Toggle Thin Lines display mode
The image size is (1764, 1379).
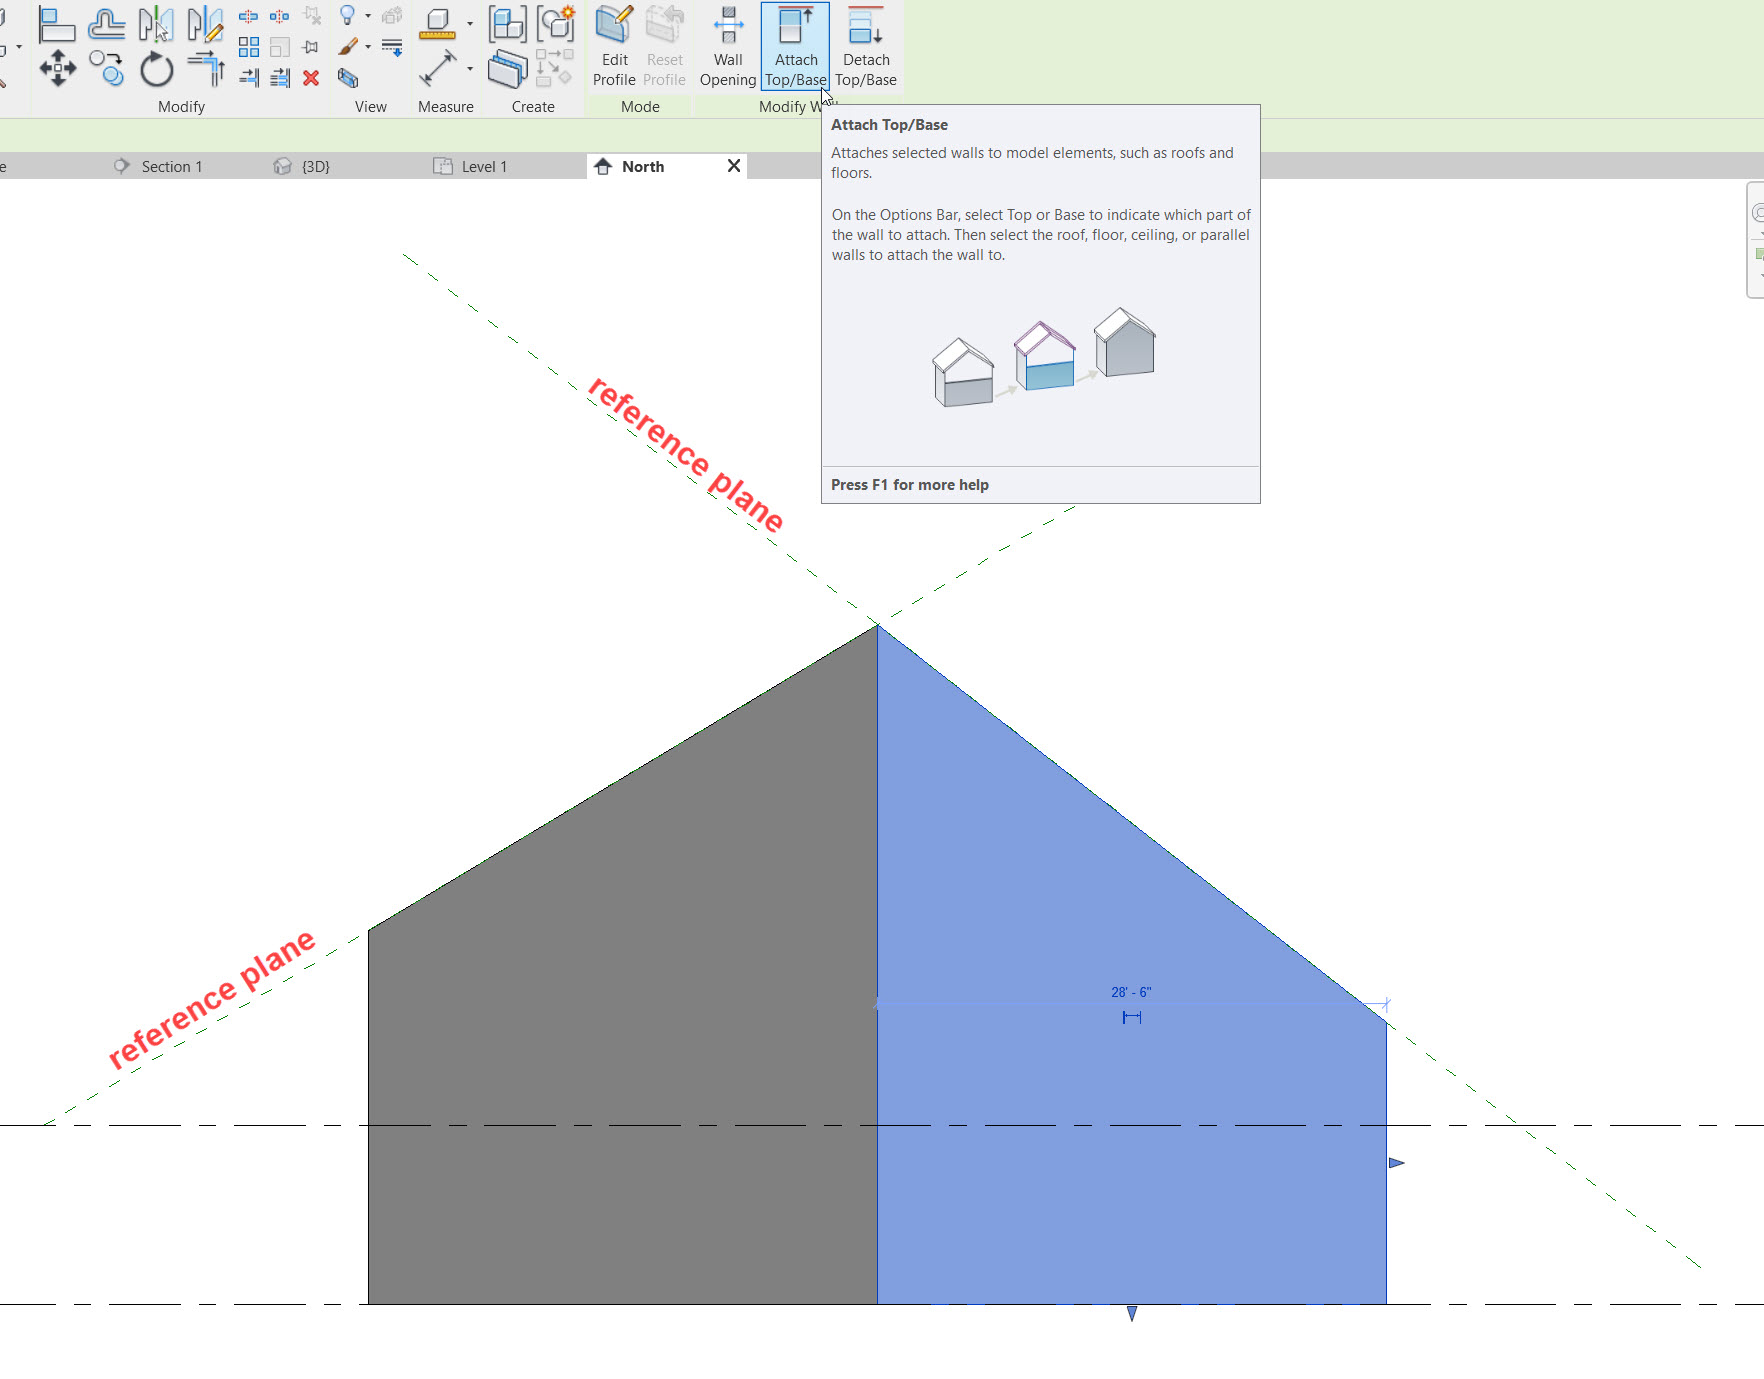pos(392,45)
